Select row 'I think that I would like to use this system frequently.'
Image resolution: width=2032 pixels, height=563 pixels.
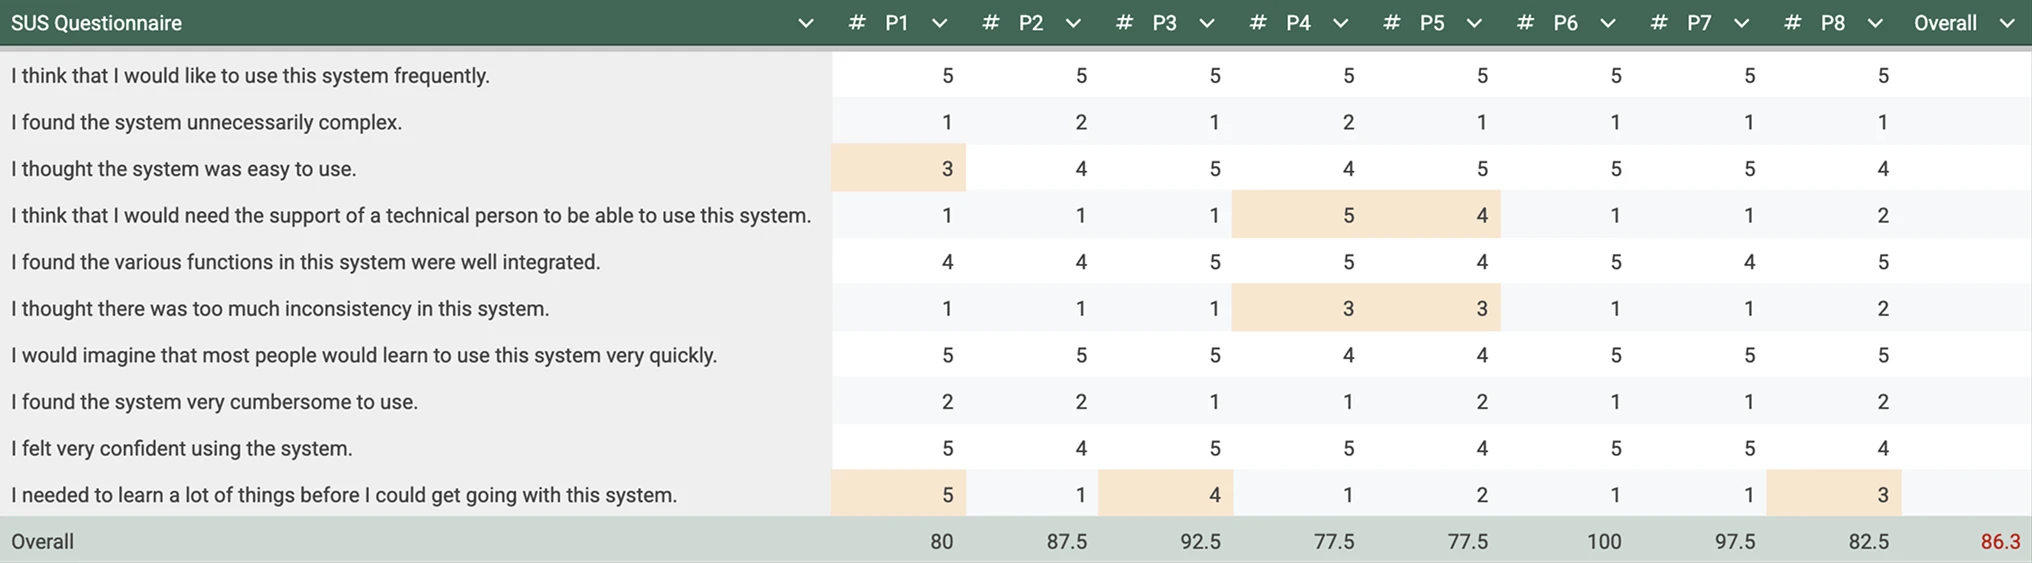[1016, 75]
